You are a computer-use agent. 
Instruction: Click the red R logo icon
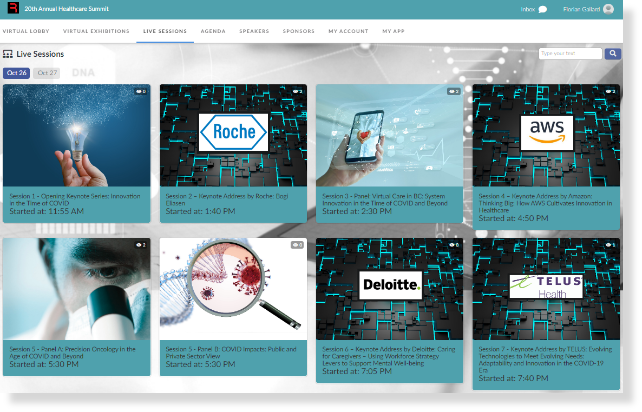[x=13, y=7]
